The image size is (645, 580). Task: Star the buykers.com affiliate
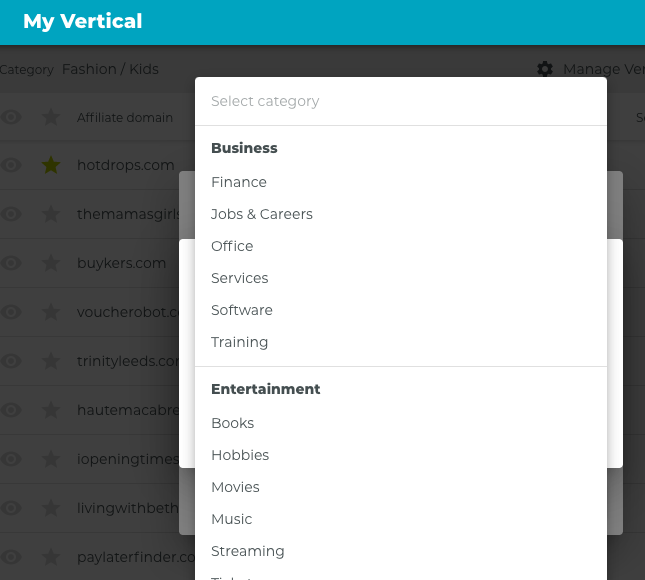pos(51,263)
